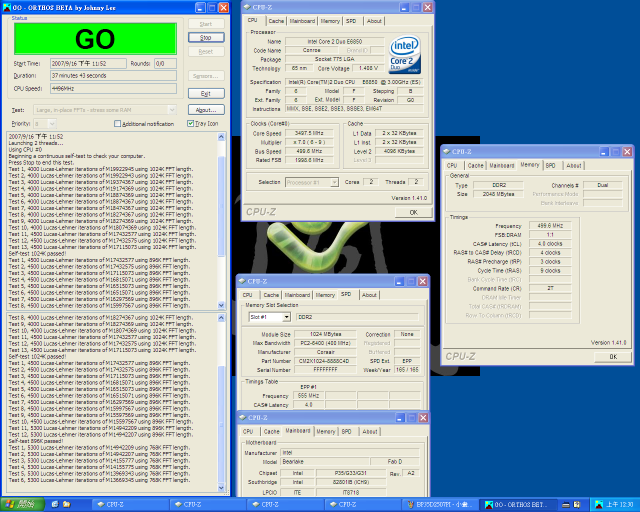Select SPD tab in CPU-Z Memory window
The height and width of the screenshot is (512, 640).
pyautogui.click(x=551, y=165)
